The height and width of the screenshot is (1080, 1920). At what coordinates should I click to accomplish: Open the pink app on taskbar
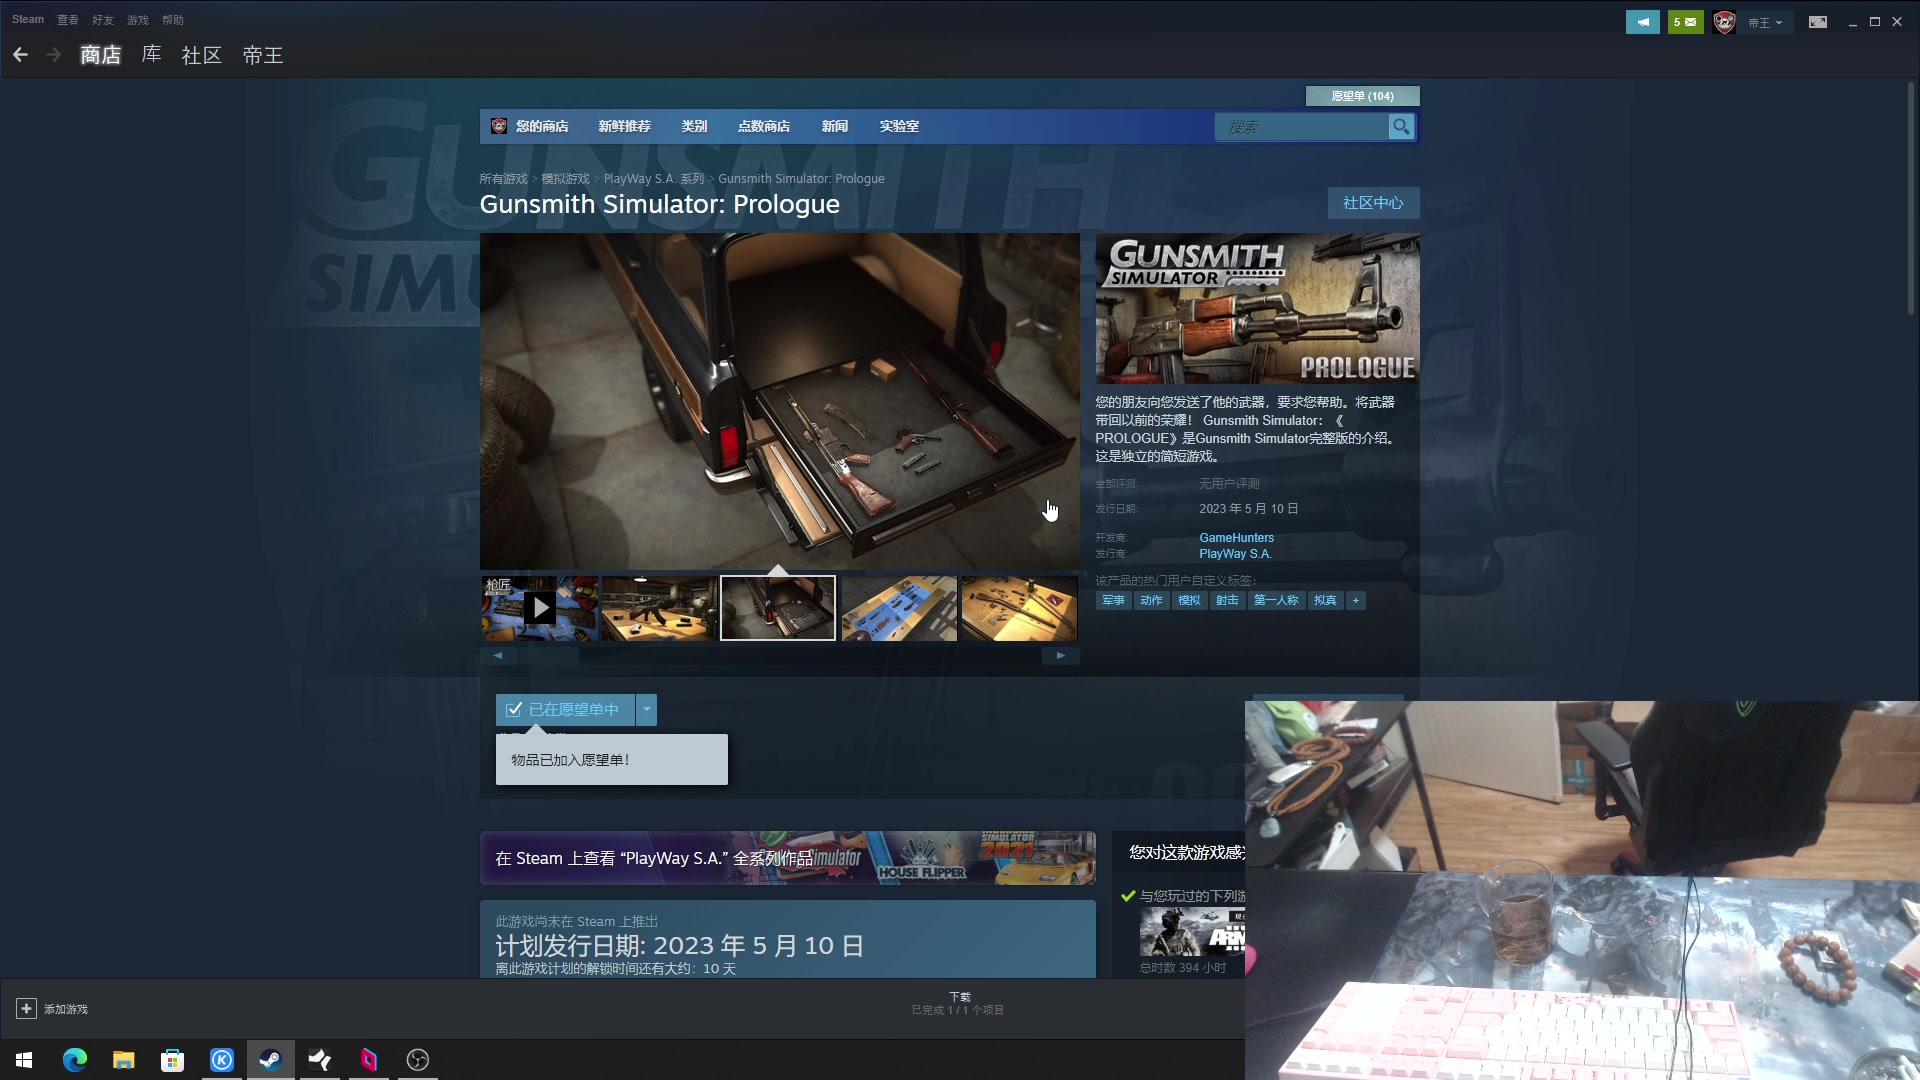pos(368,1060)
